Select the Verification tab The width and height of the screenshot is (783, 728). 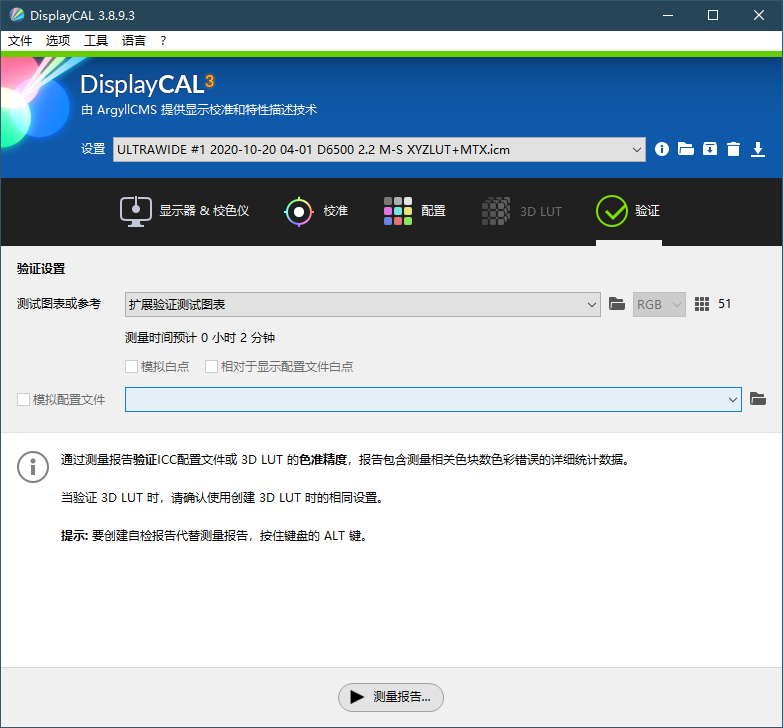point(628,211)
